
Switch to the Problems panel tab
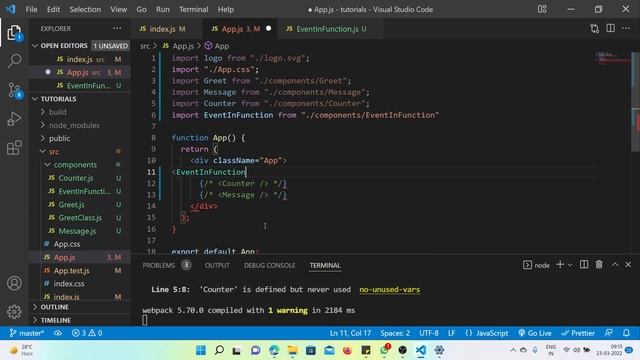tap(158, 265)
